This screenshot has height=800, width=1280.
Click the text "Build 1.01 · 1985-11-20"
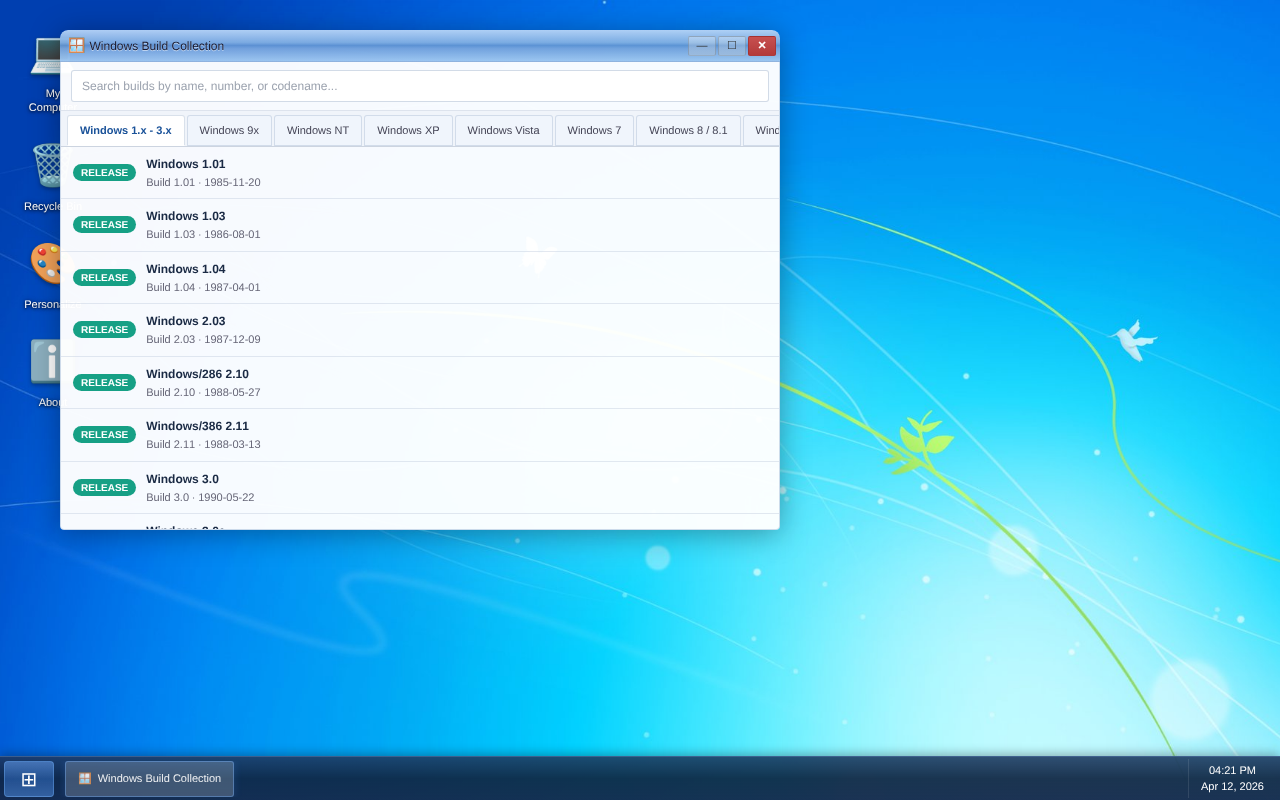[203, 182]
